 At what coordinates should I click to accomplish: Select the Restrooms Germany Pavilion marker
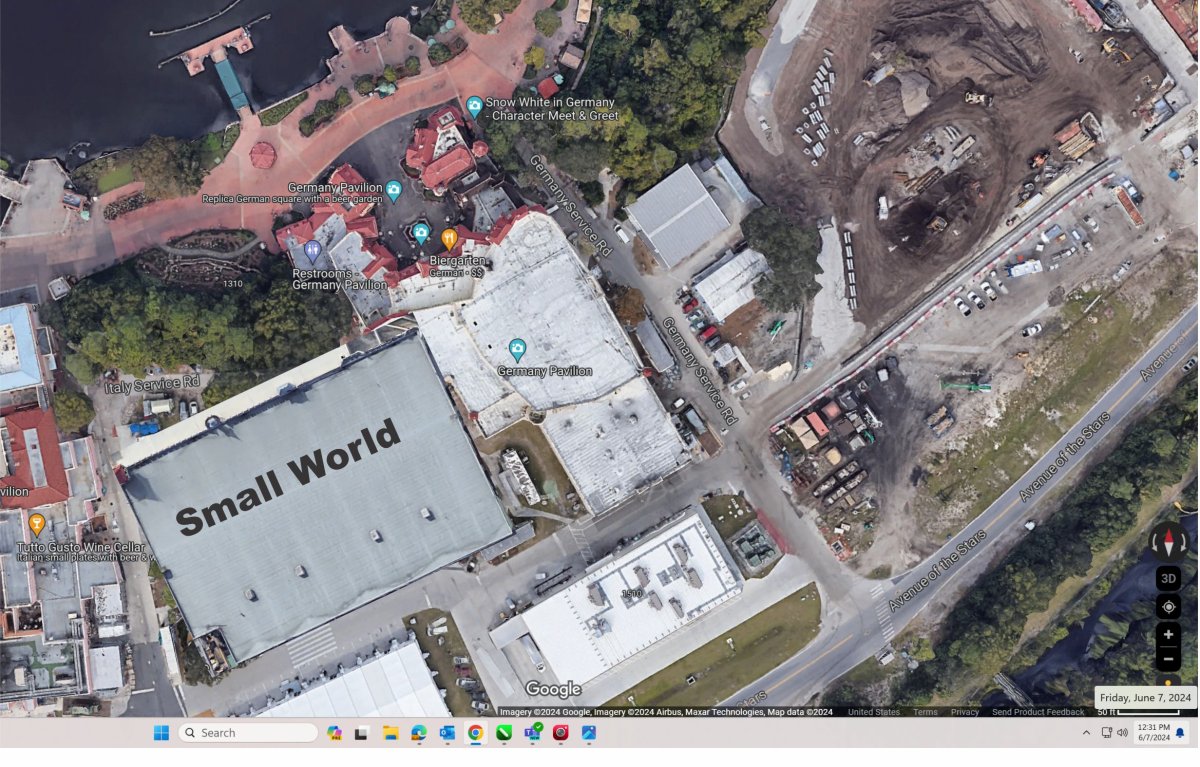312,249
